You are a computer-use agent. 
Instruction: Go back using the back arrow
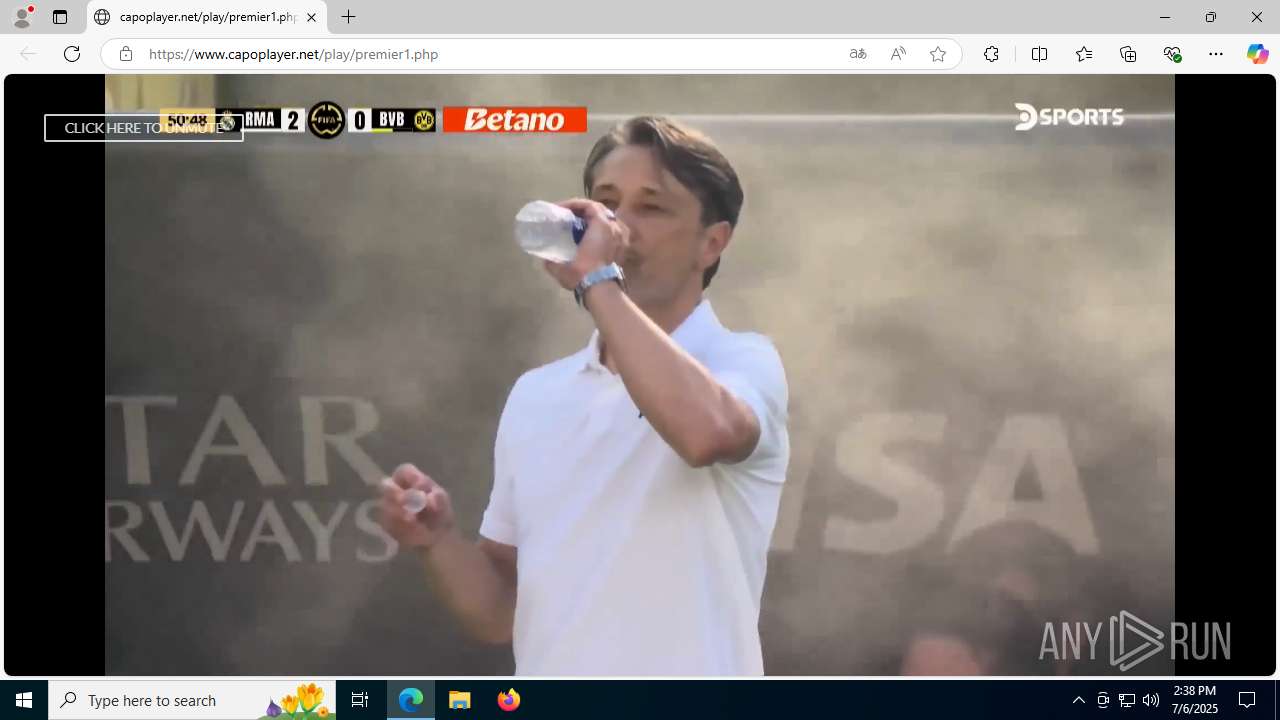(28, 54)
